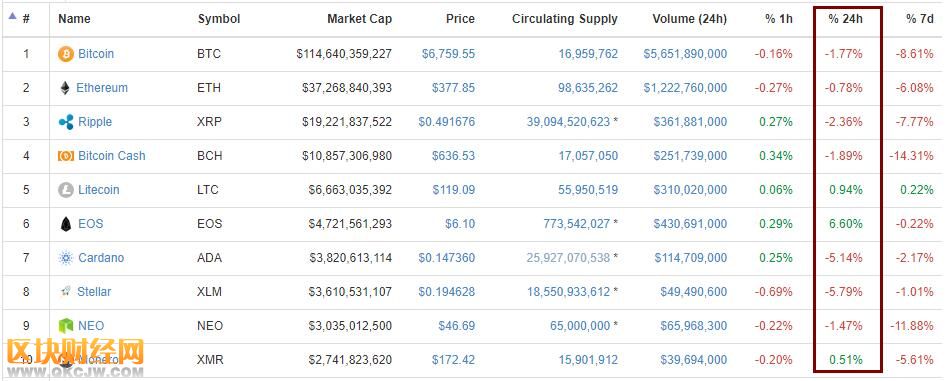Image resolution: width=948 pixels, height=381 pixels.
Task: Toggle rank sort arrow beside # header
Action: pyautogui.click(x=12, y=16)
